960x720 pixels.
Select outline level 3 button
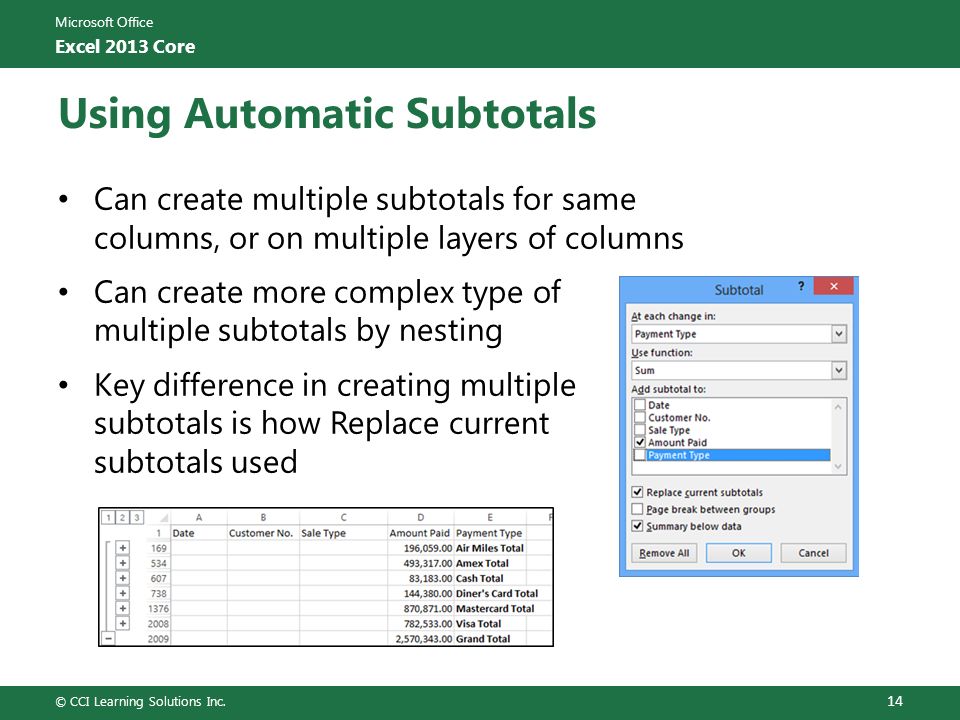coord(137,517)
